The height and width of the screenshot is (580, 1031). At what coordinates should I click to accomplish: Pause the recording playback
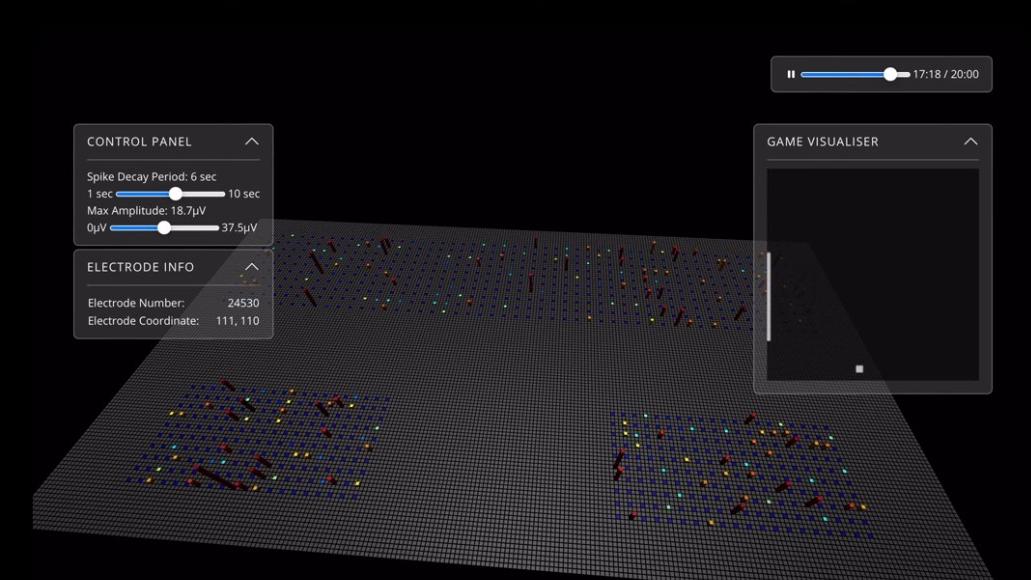791,75
